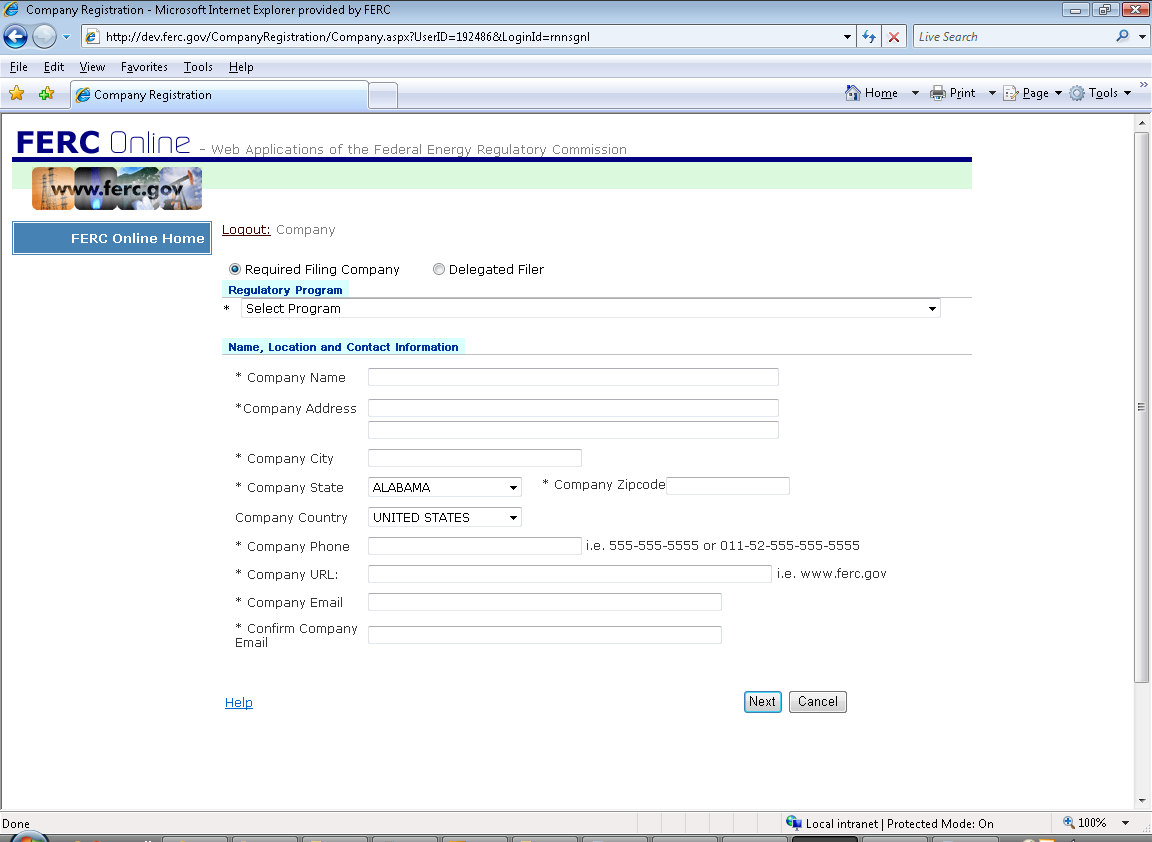Screen dimensions: 1152x842
Task: Click the second Company Address line field
Action: pos(573,430)
